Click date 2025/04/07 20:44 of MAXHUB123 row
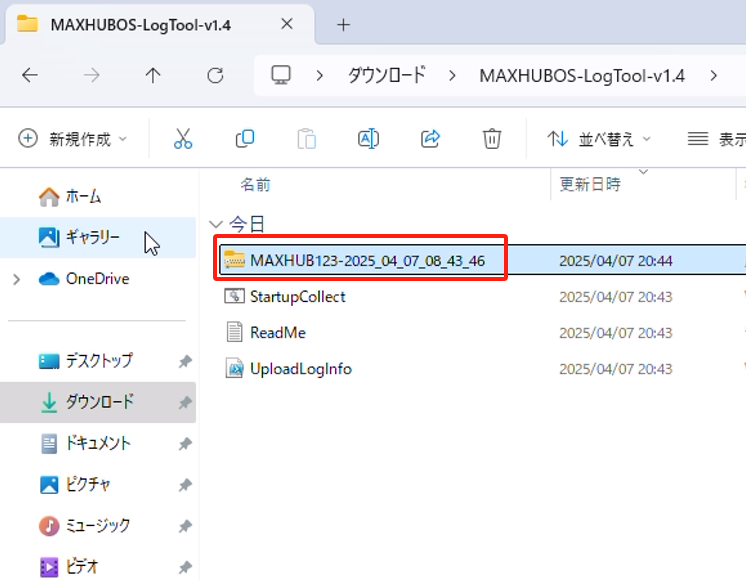Viewport: 746px width, 581px height. click(616, 261)
